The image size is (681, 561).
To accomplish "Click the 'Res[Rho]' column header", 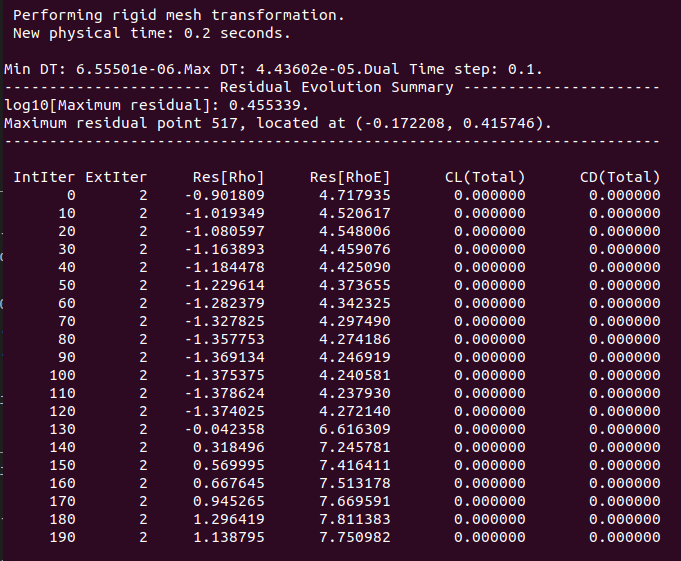I will pyautogui.click(x=228, y=177).
